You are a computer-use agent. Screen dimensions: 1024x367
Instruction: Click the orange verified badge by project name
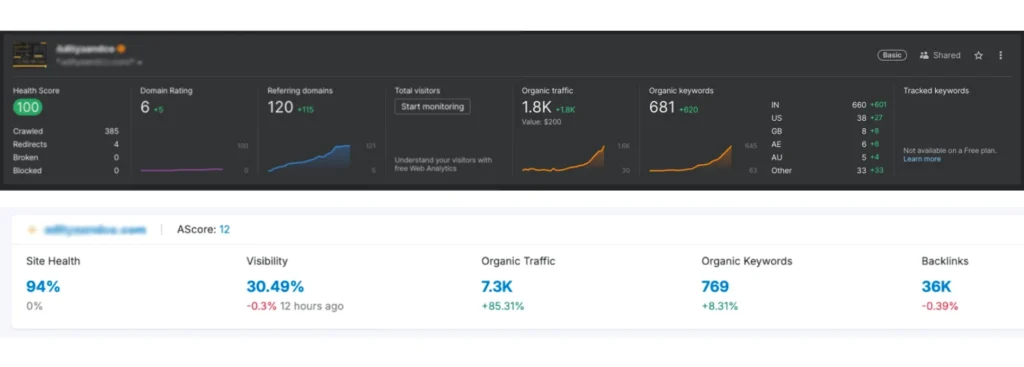click(x=121, y=48)
